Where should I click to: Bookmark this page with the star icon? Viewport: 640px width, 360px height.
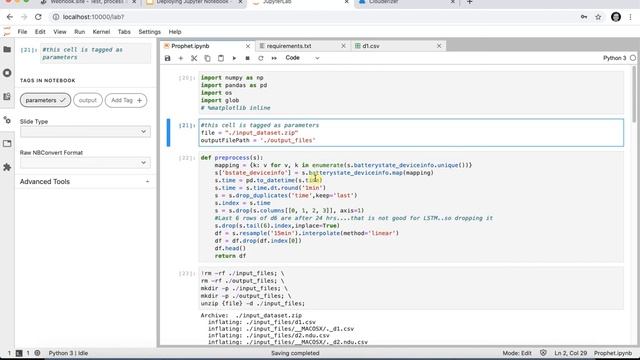(598, 17)
